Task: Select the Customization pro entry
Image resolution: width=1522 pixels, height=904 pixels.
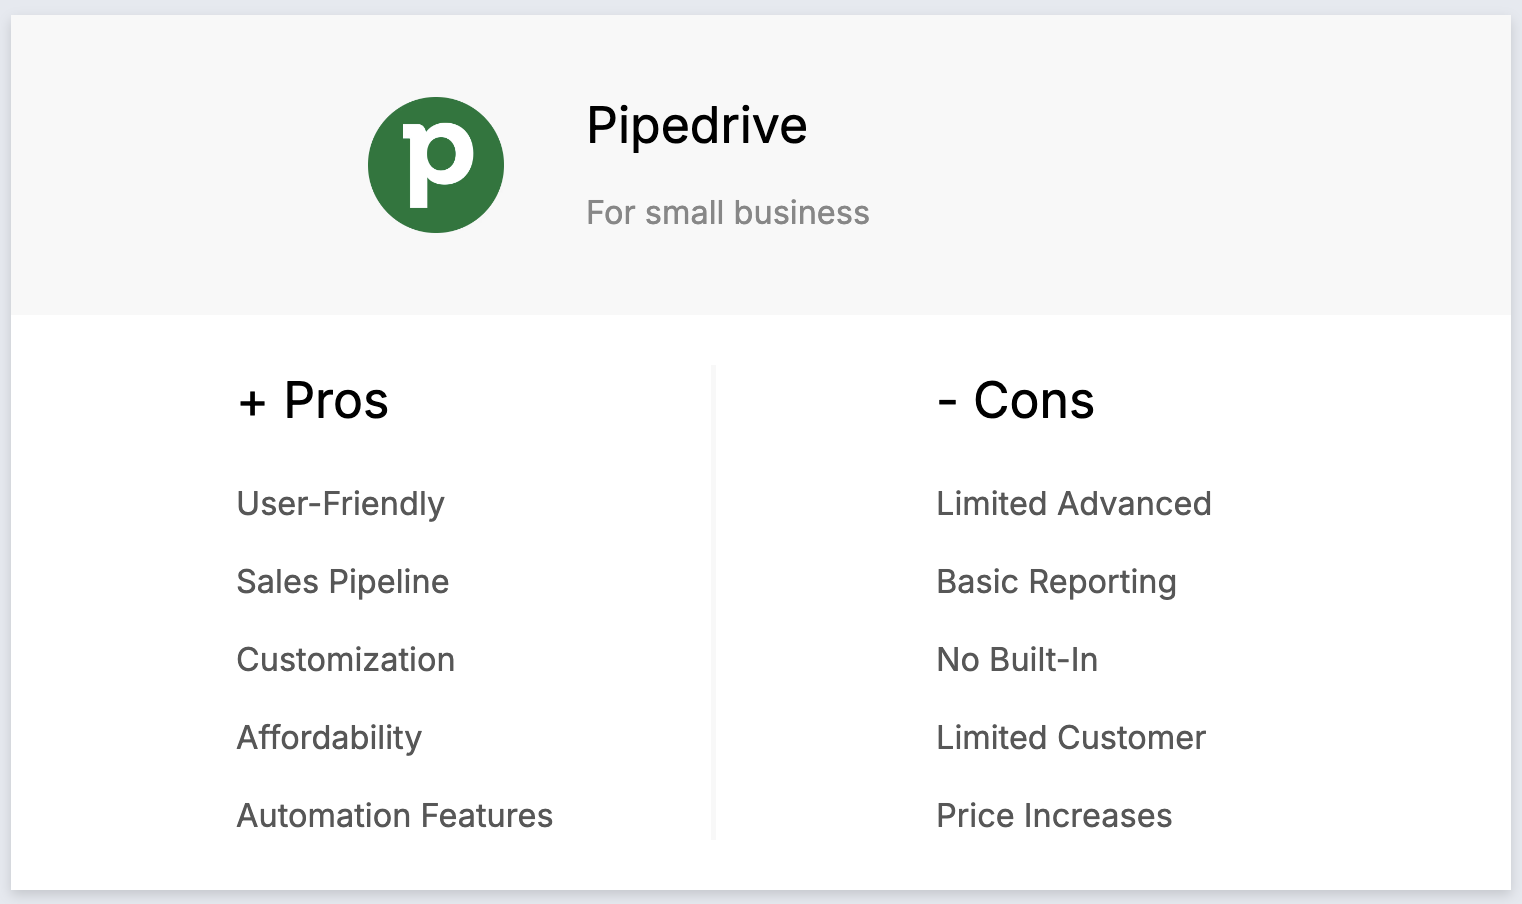Action: 345,660
